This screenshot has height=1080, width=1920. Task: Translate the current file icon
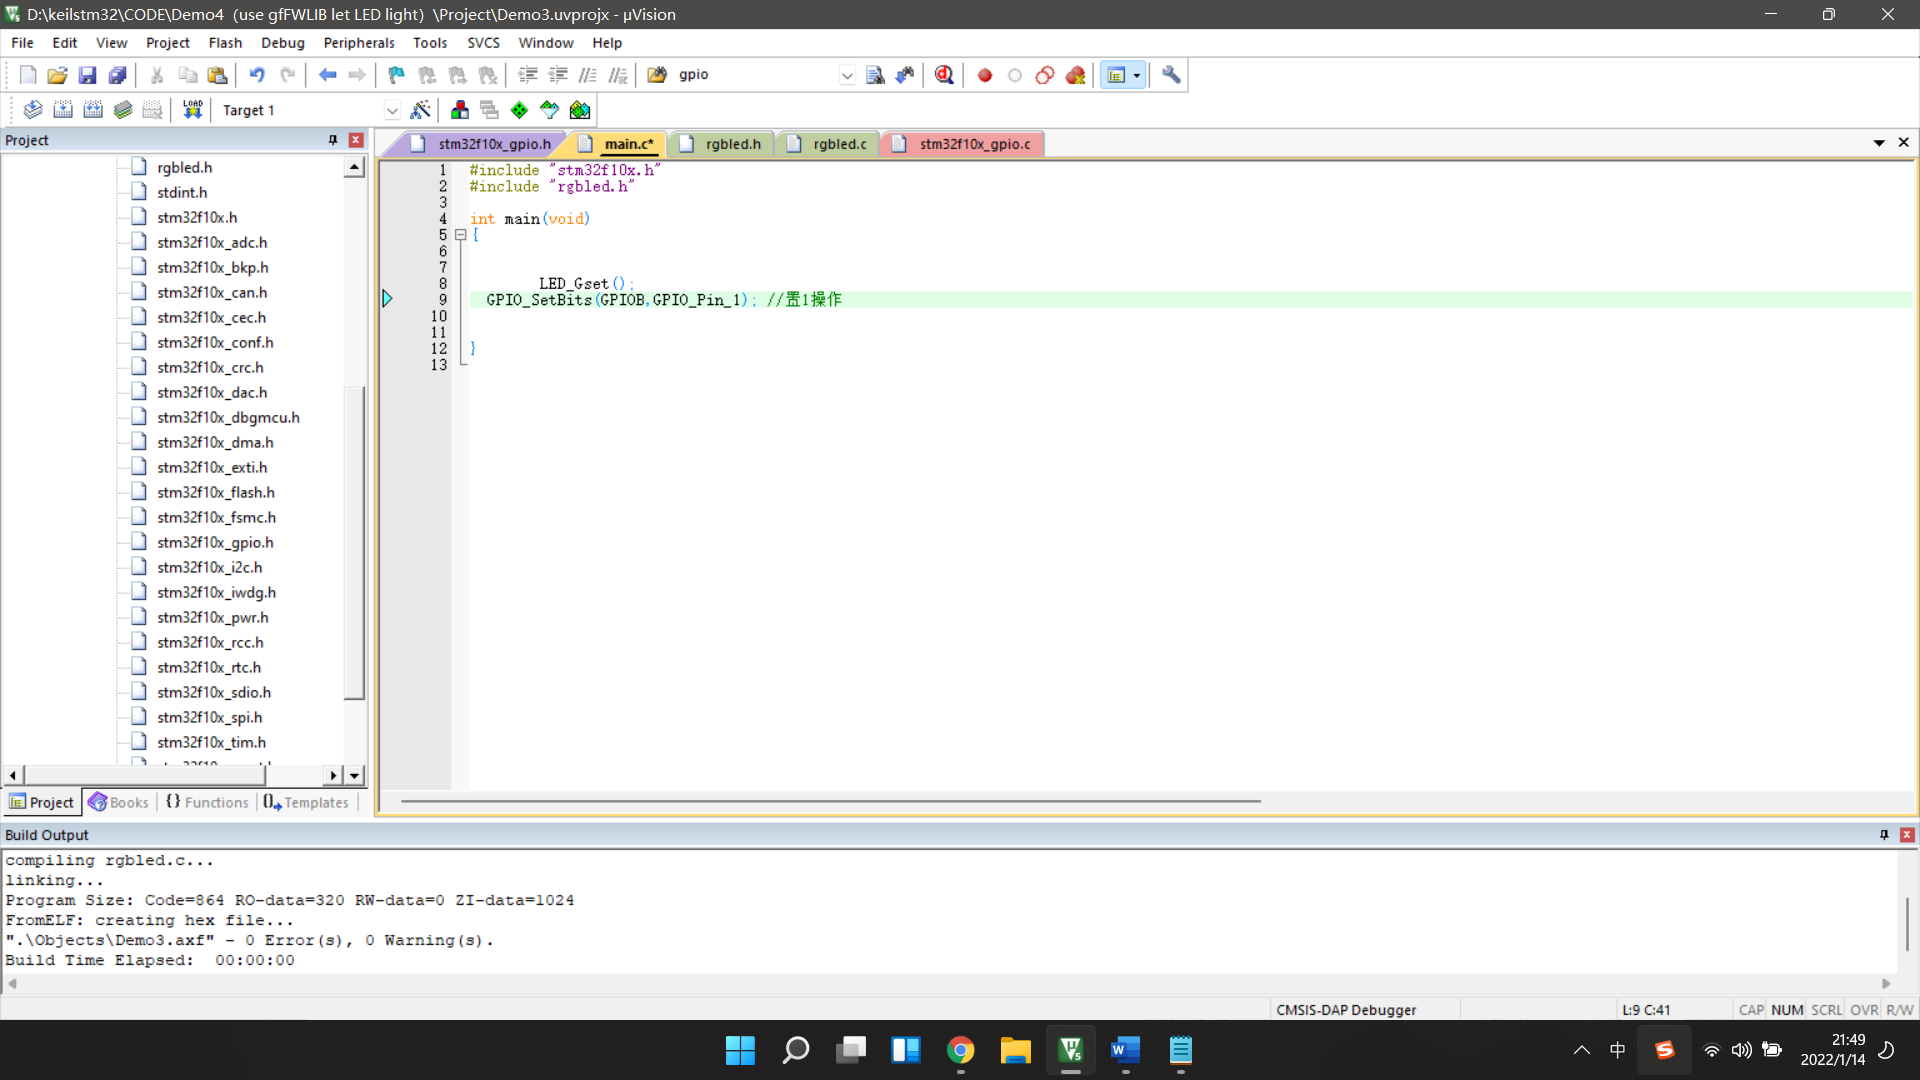33,110
